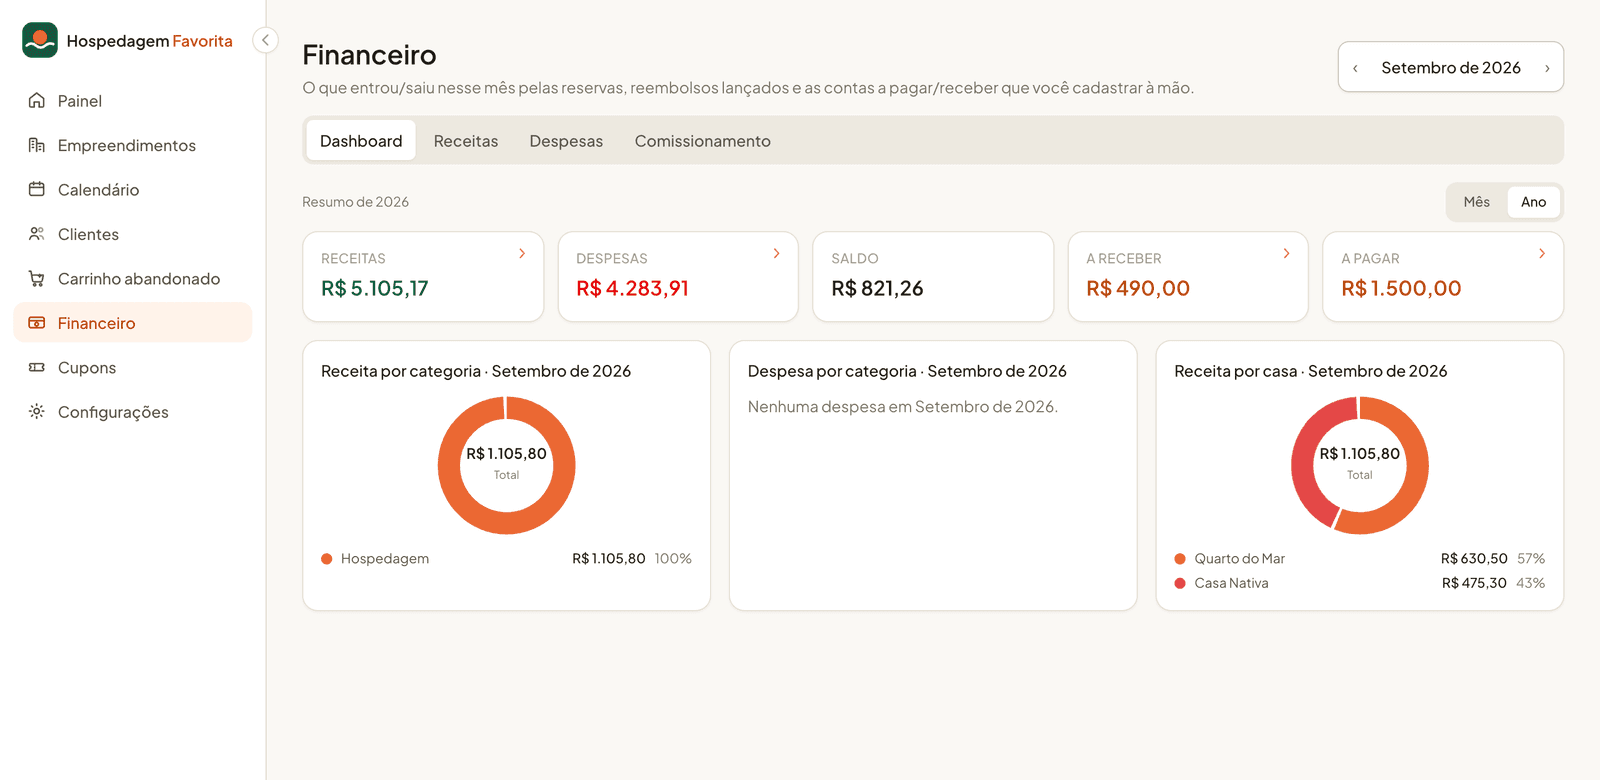The width and height of the screenshot is (1600, 780).
Task: Switch to the Receitas tab
Action: (x=466, y=141)
